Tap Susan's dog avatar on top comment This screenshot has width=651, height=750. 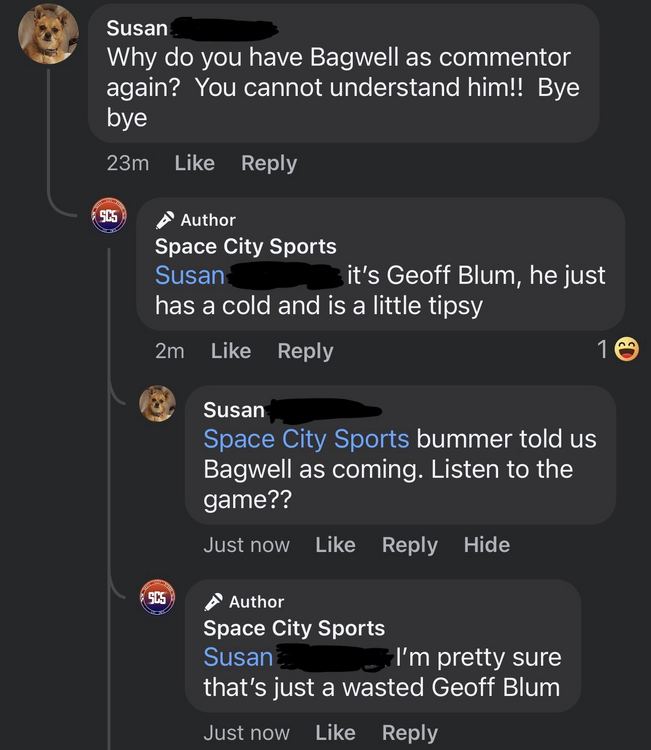[x=48, y=34]
